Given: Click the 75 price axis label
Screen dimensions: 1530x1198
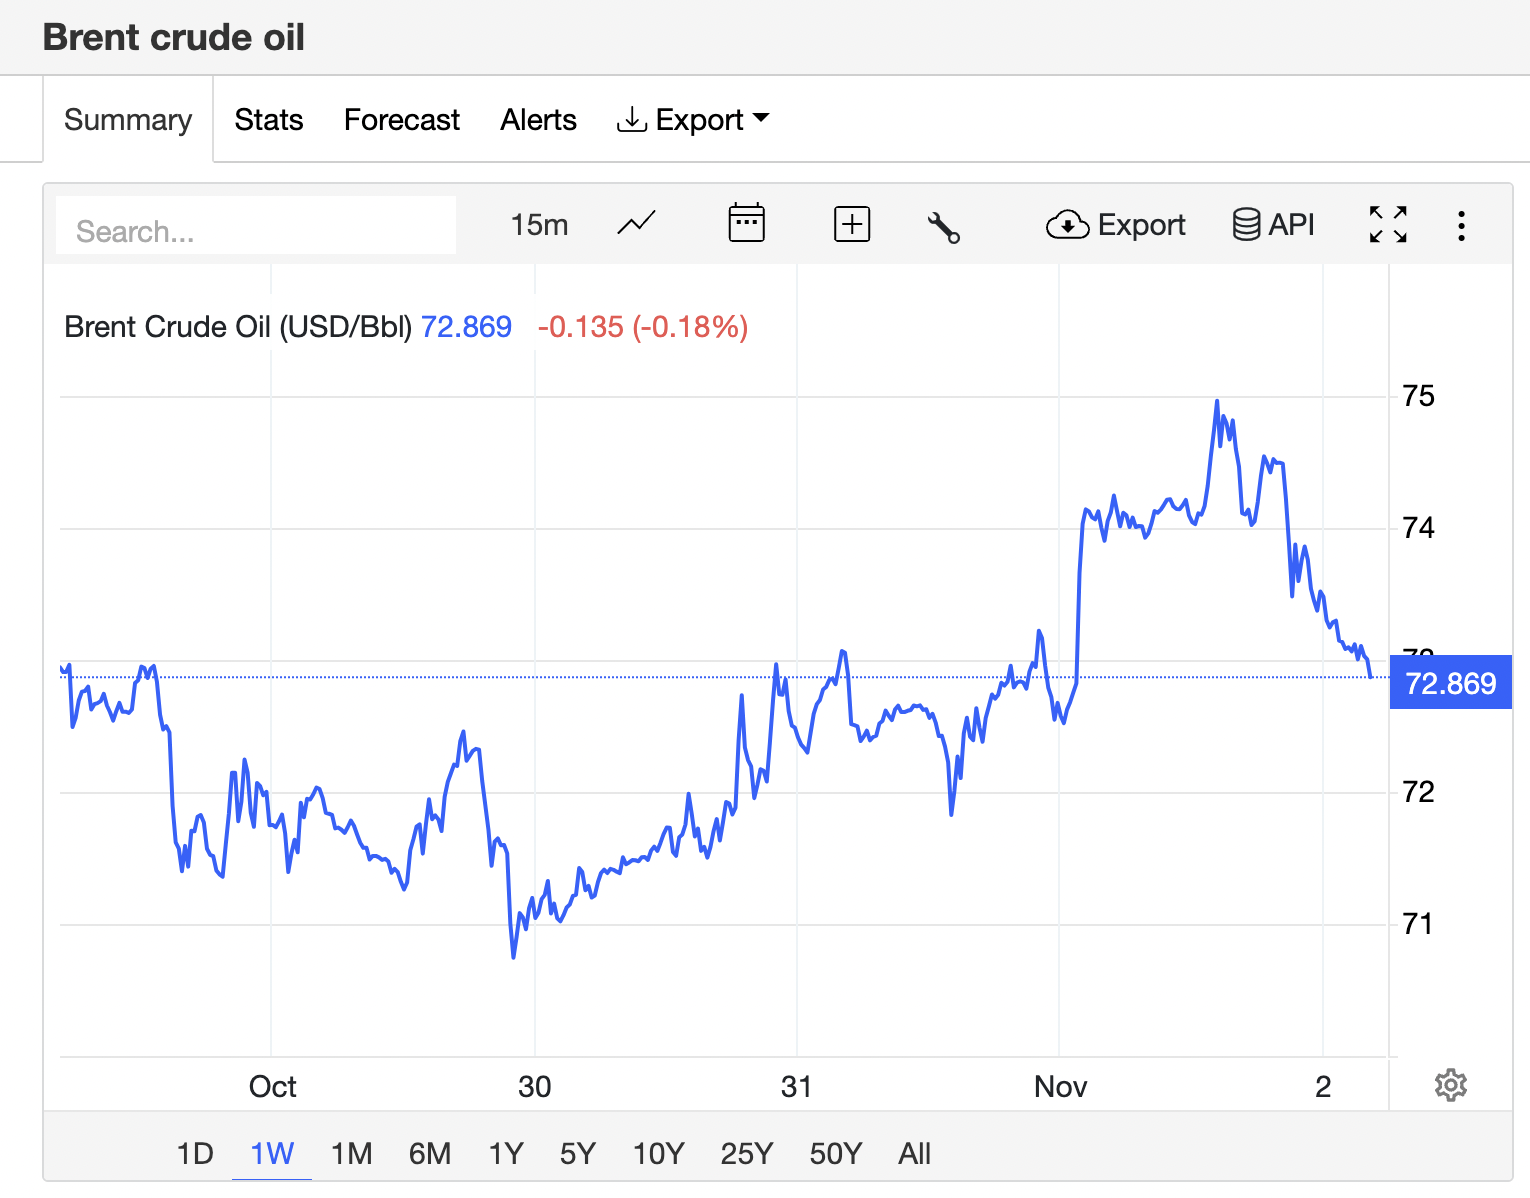Looking at the screenshot, I should (1418, 396).
